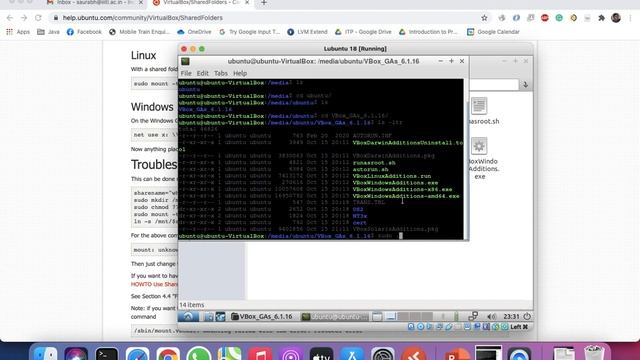Screen dimensions: 640x360
Task: Open the Introduction to Pr... bookmark
Action: 429,31
